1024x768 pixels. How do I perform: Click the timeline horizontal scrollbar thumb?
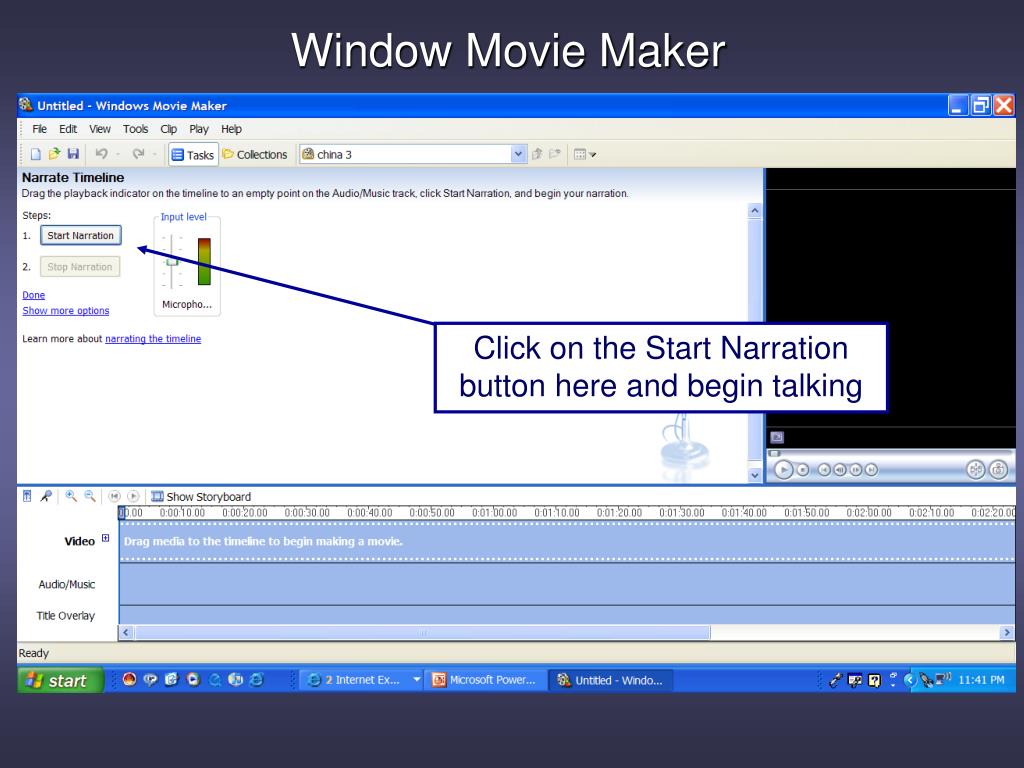tap(422, 632)
